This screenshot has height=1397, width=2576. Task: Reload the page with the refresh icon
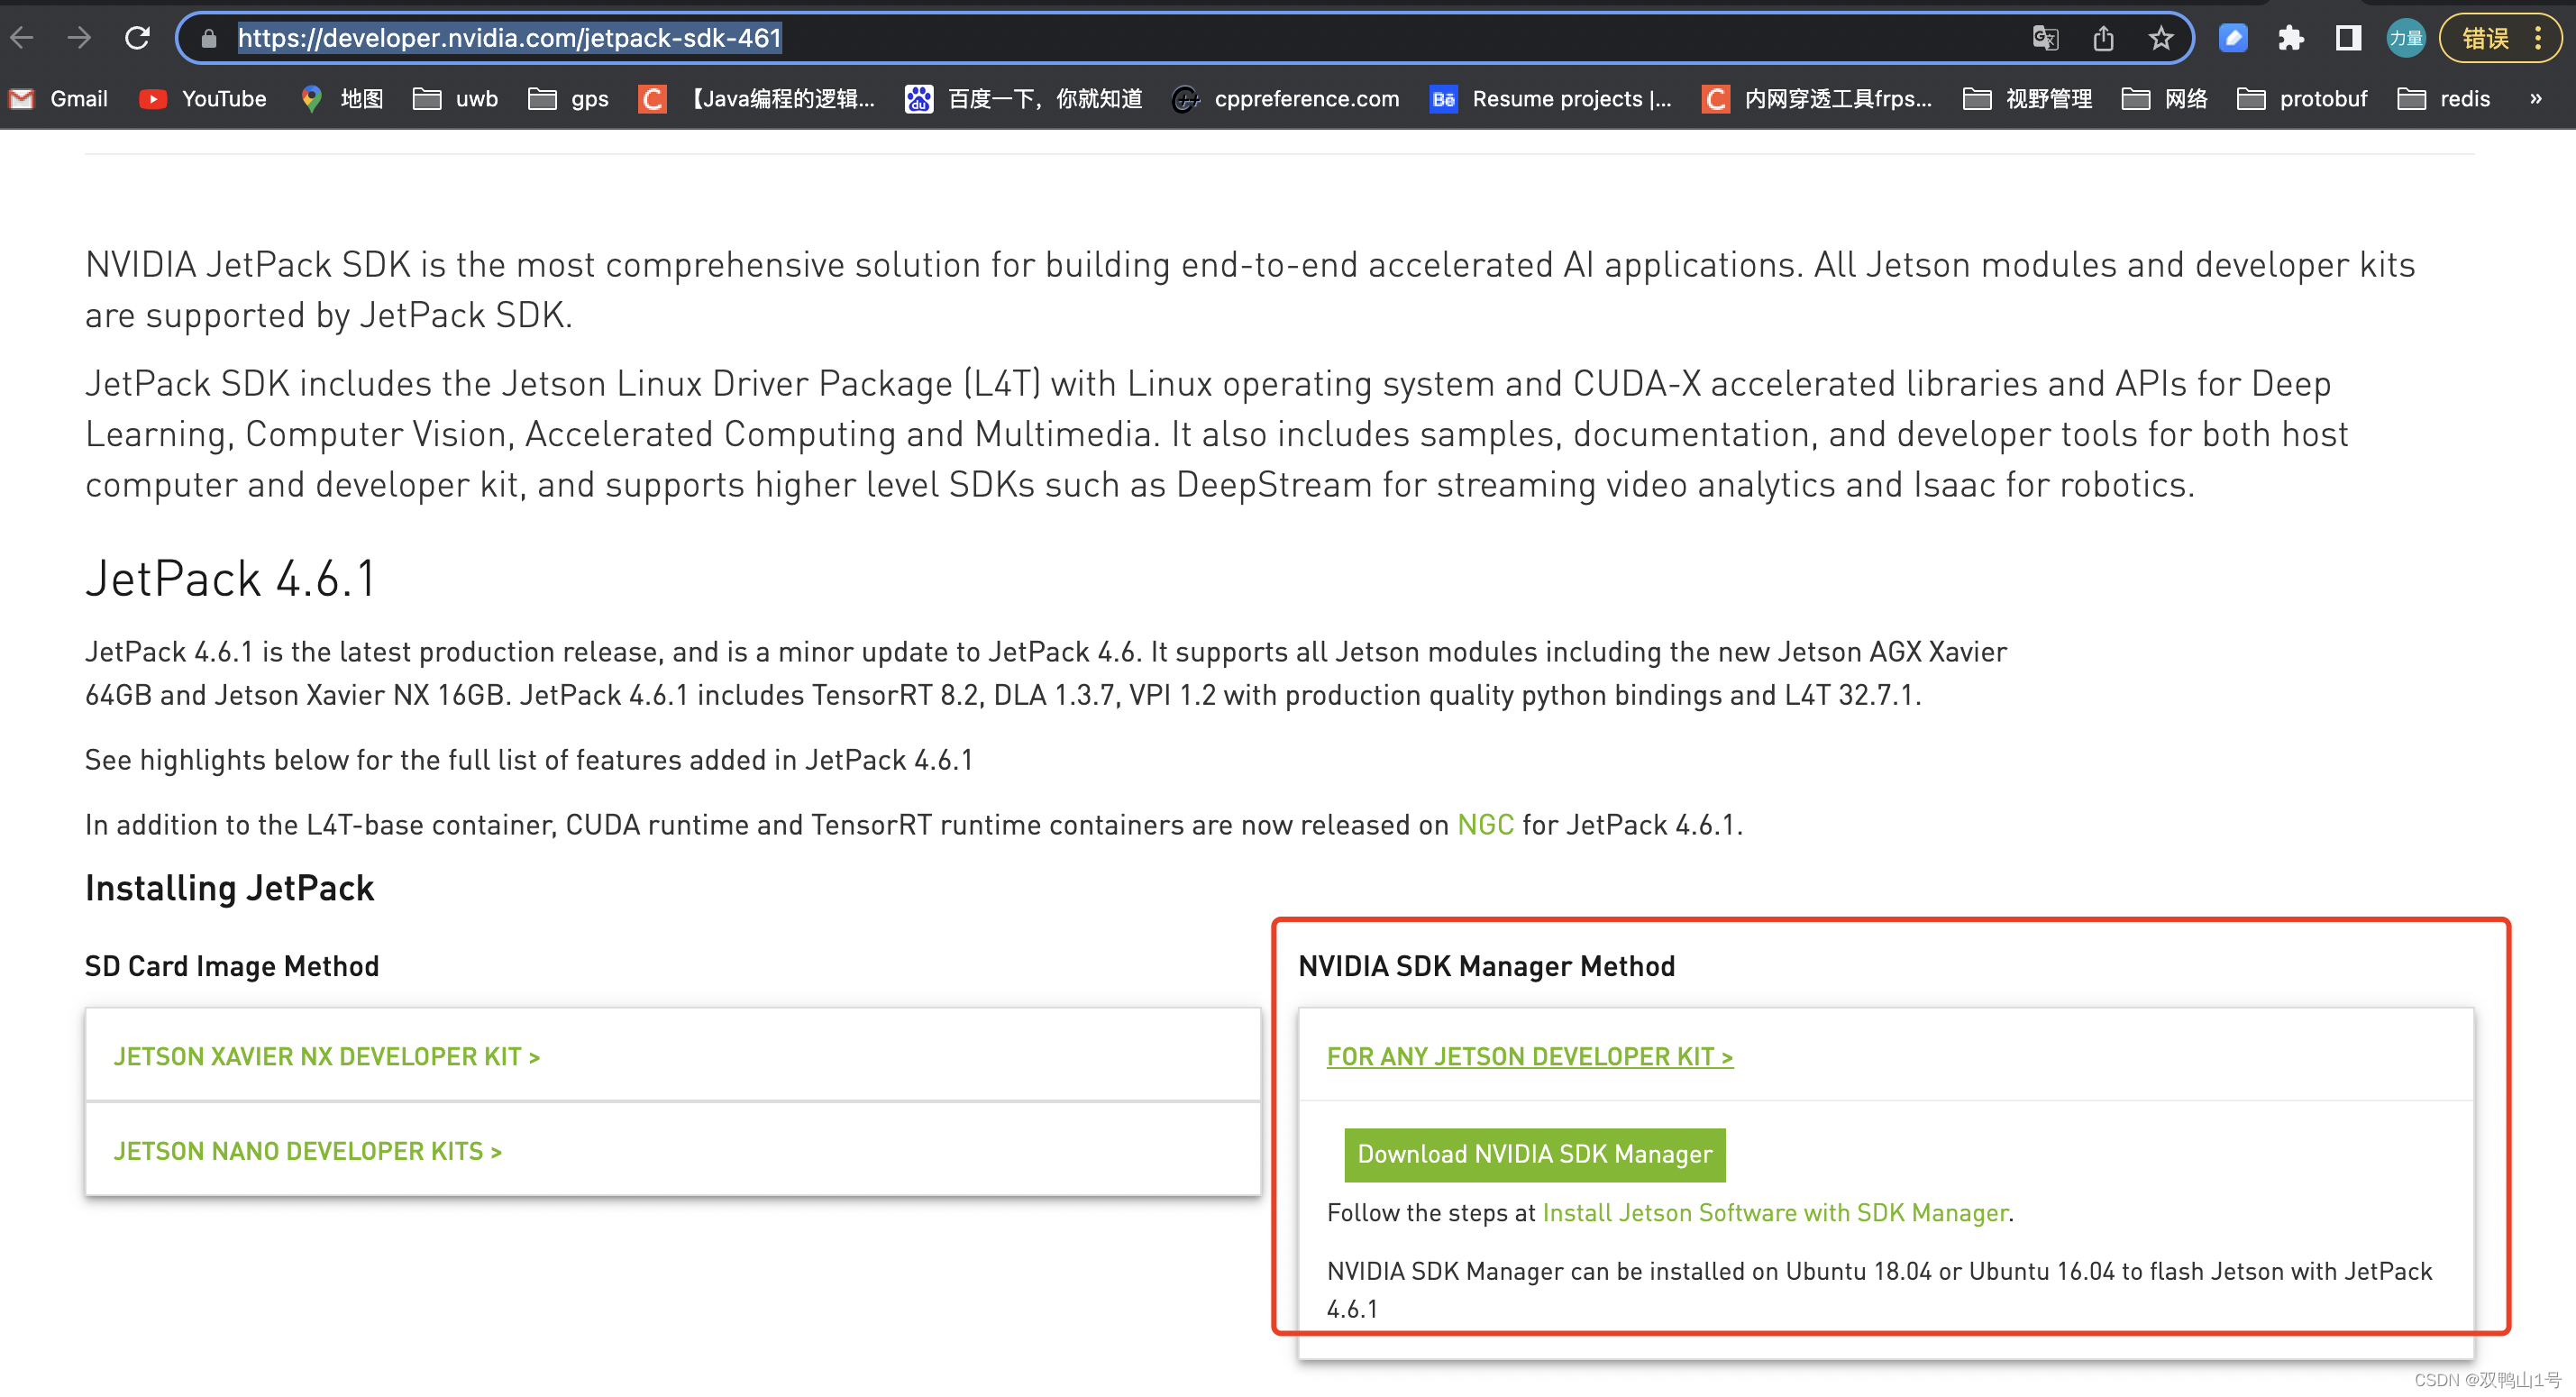[137, 38]
